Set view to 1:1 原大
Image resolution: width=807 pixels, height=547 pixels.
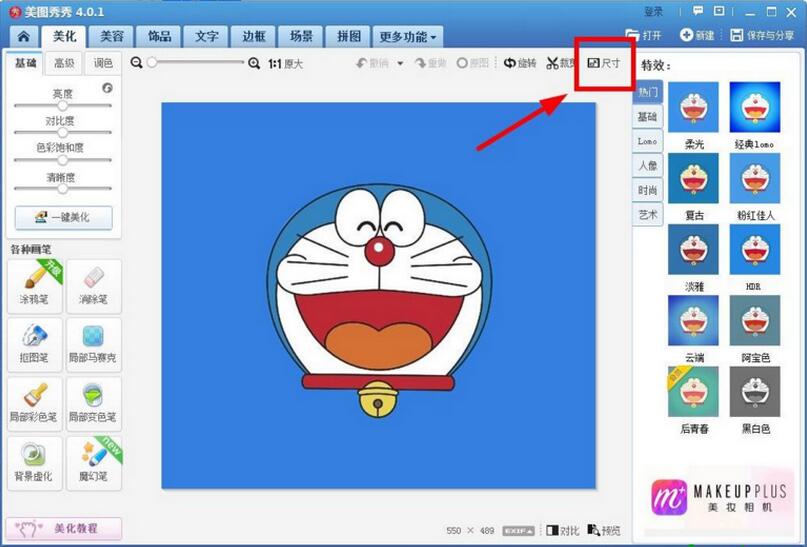(x=286, y=64)
